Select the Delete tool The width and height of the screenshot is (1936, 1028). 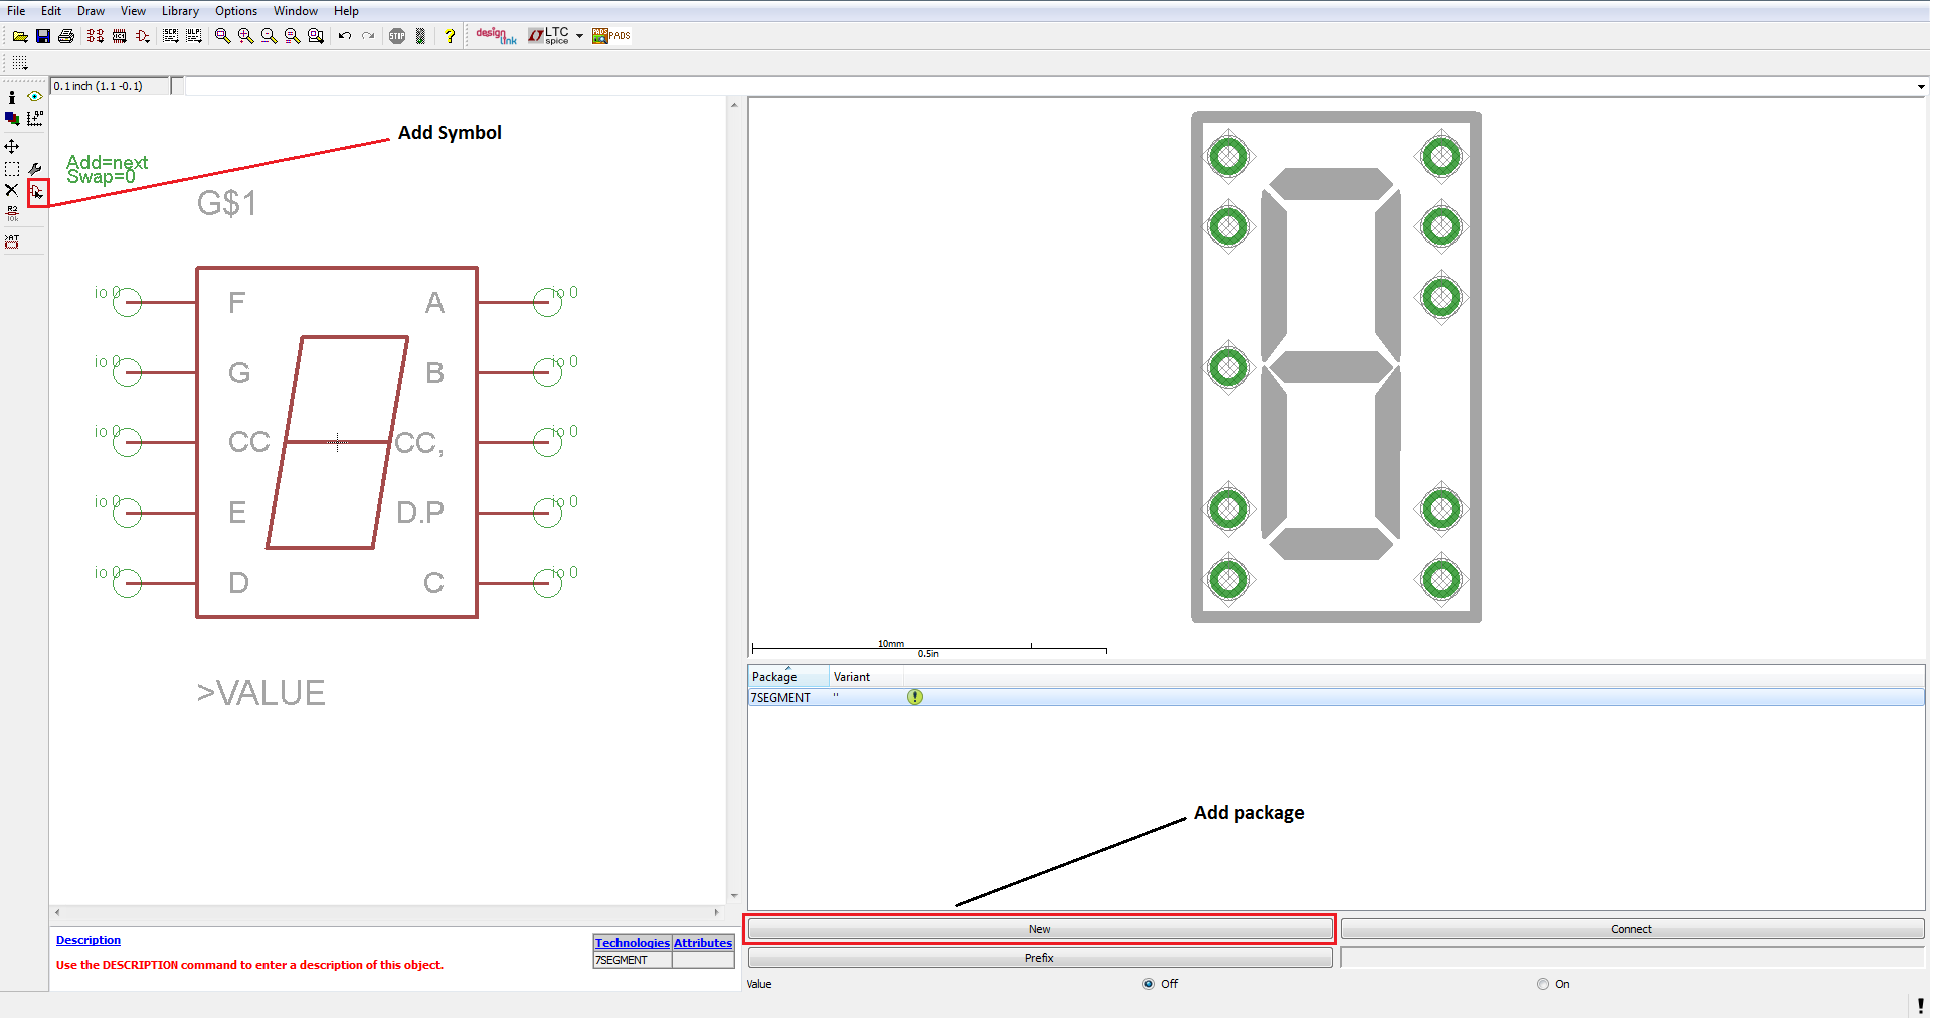pos(11,190)
